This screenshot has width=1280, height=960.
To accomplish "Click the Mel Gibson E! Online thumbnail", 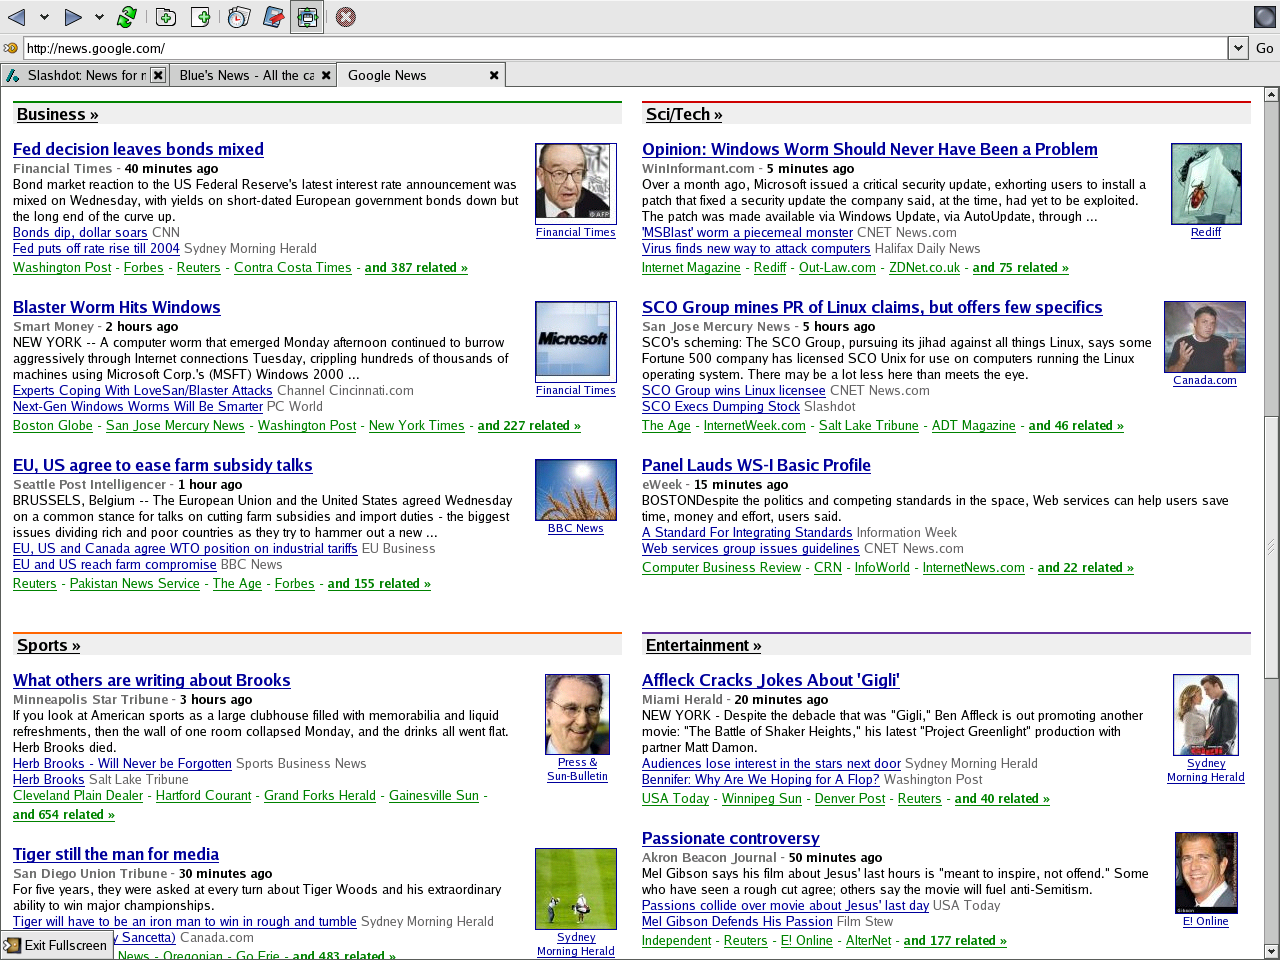I will (1206, 873).
